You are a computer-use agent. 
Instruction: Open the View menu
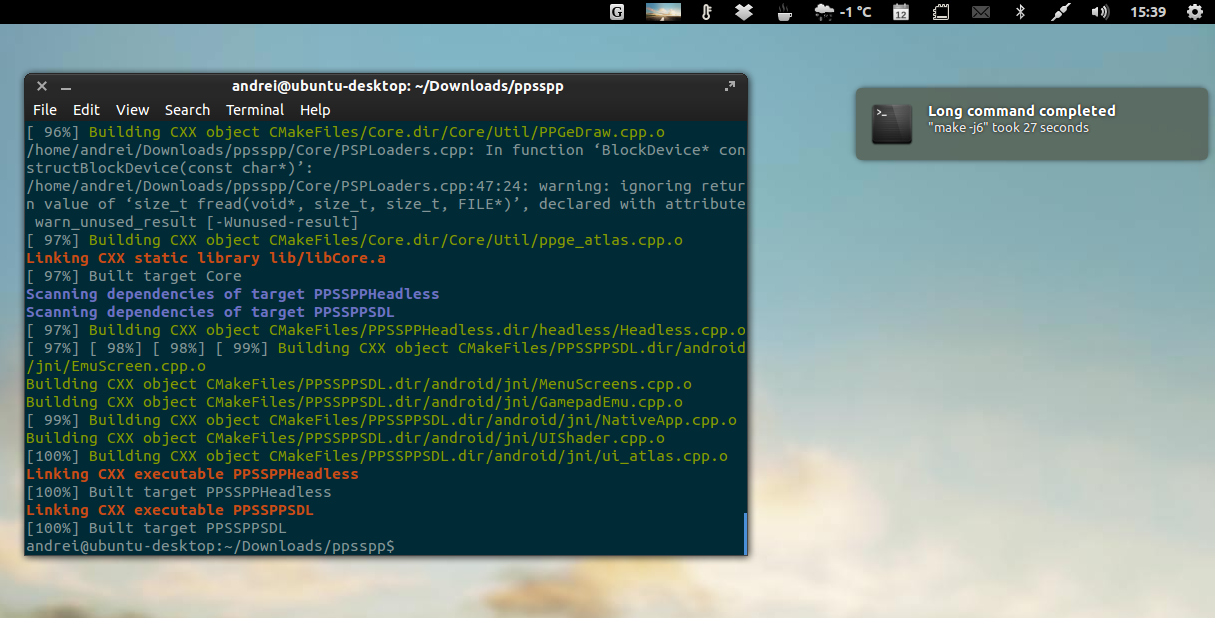tap(132, 110)
